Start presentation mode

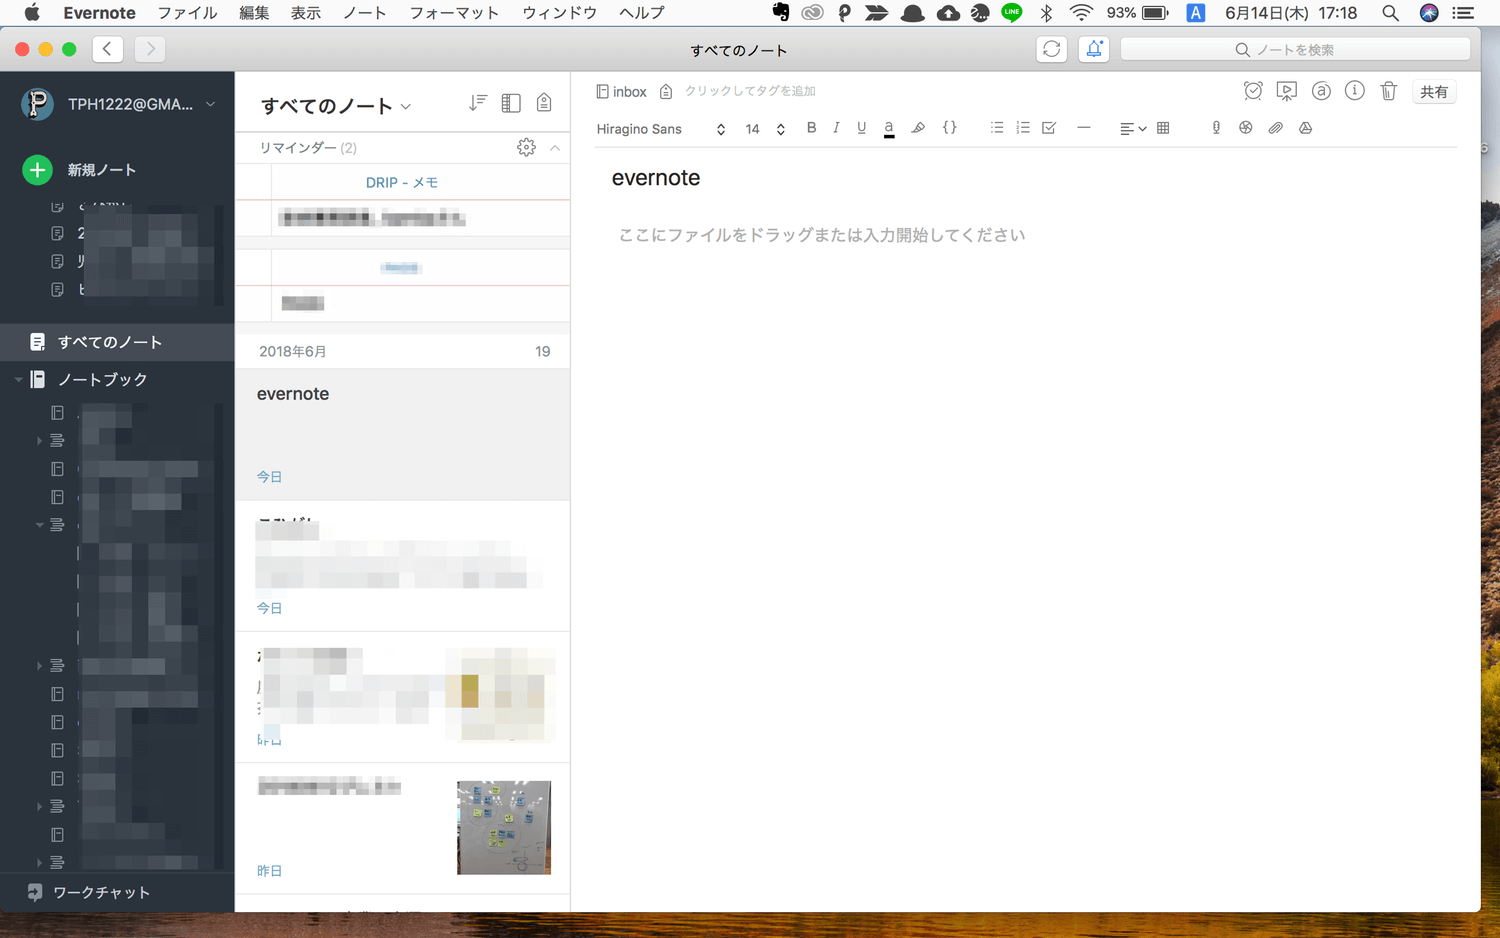(x=1287, y=91)
